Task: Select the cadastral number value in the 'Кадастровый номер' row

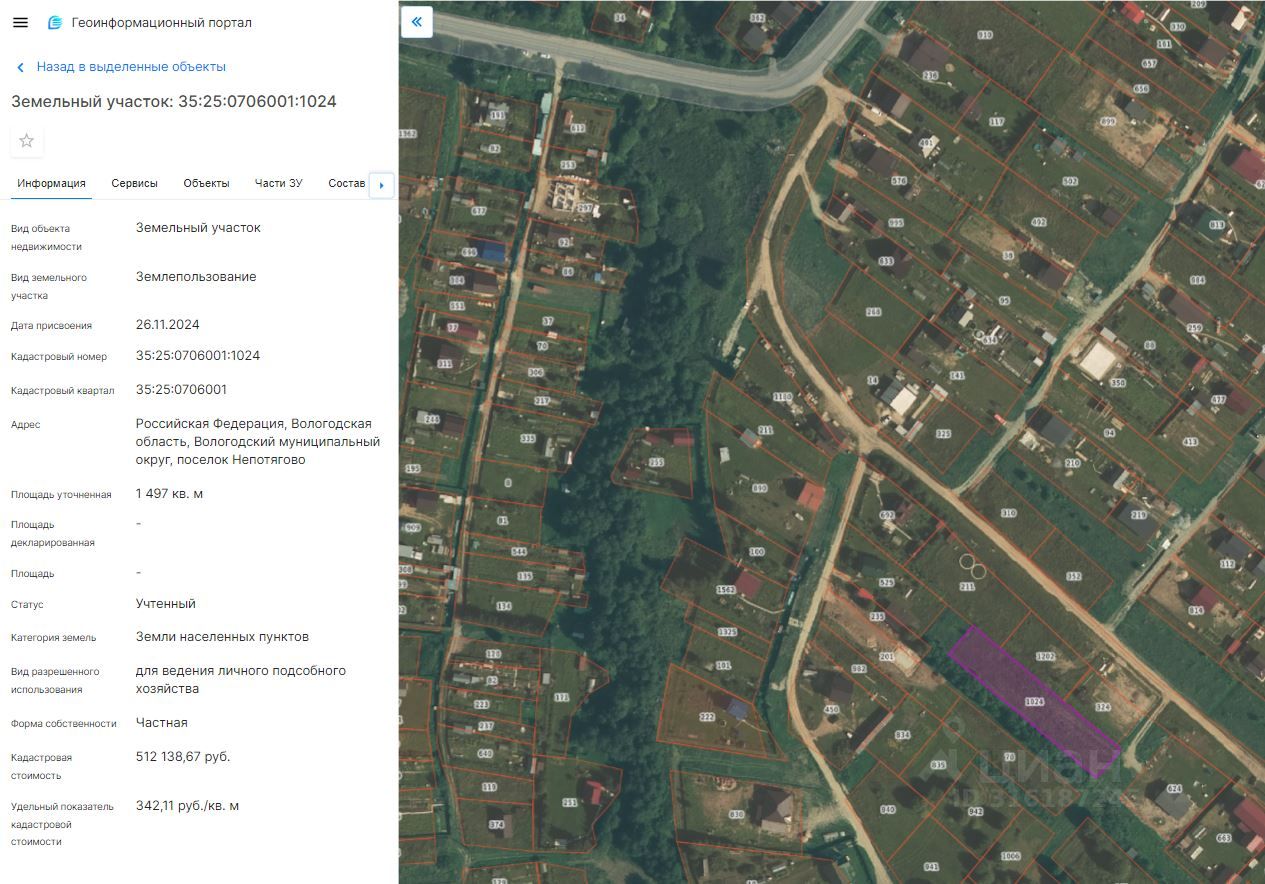Action: (198, 356)
